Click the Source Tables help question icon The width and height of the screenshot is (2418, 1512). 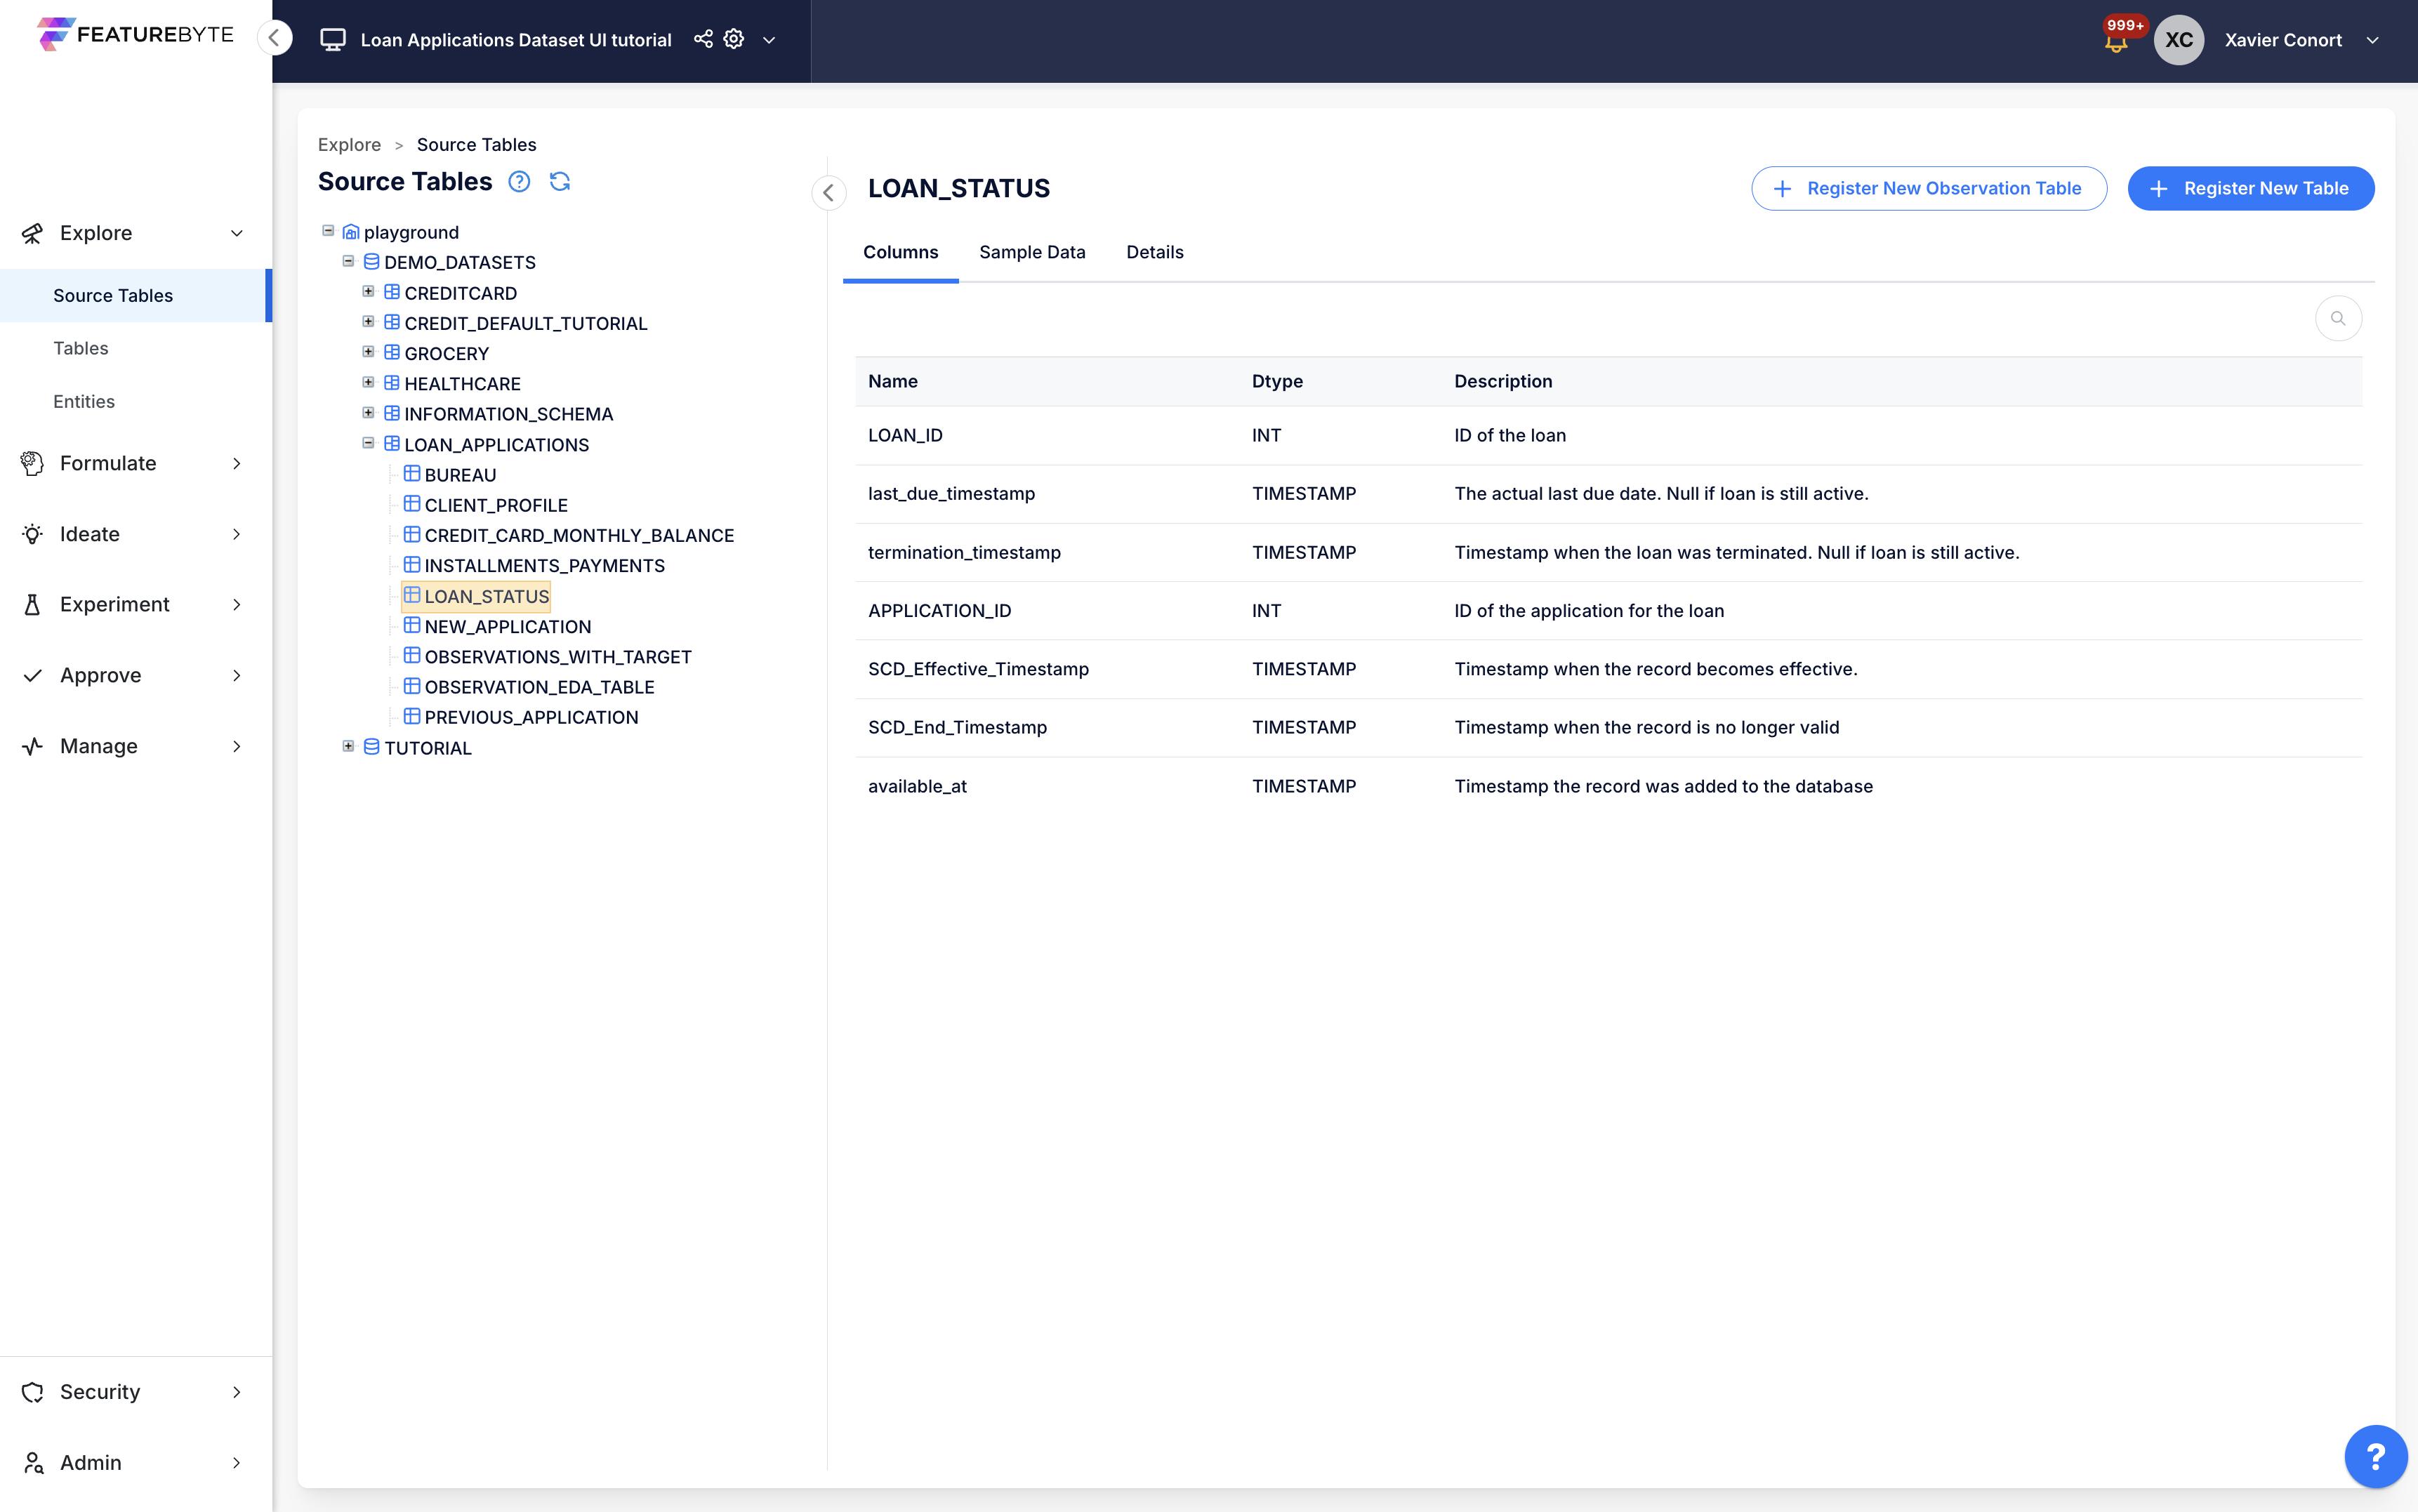click(519, 182)
